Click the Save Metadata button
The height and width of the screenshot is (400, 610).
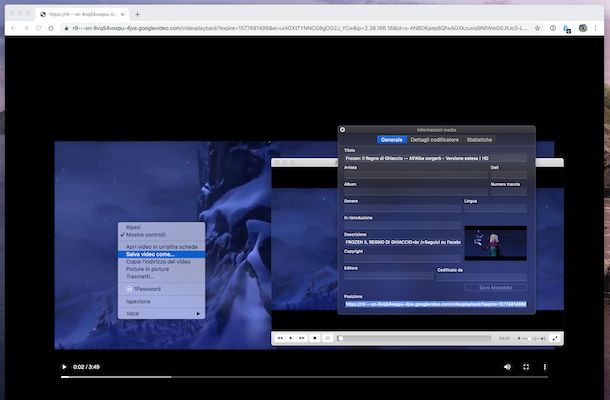495,288
